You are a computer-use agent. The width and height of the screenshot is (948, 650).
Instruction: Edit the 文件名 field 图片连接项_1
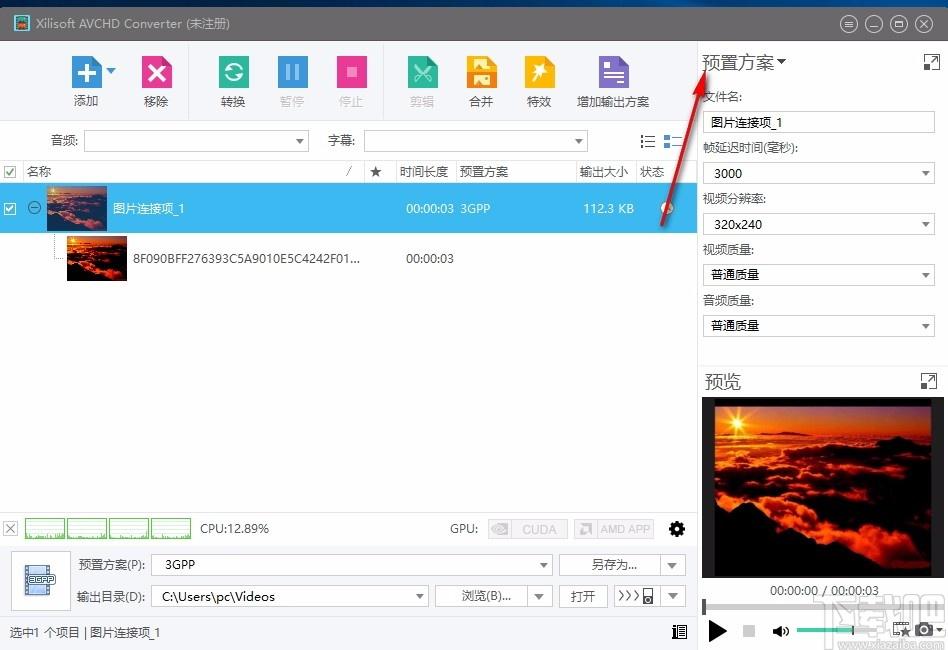(819, 122)
